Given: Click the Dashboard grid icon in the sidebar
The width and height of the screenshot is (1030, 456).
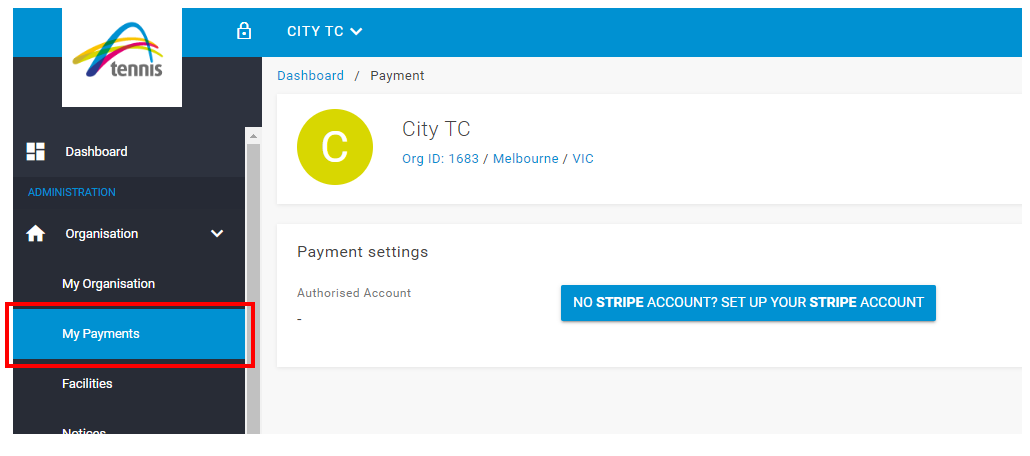Looking at the screenshot, I should (35, 151).
